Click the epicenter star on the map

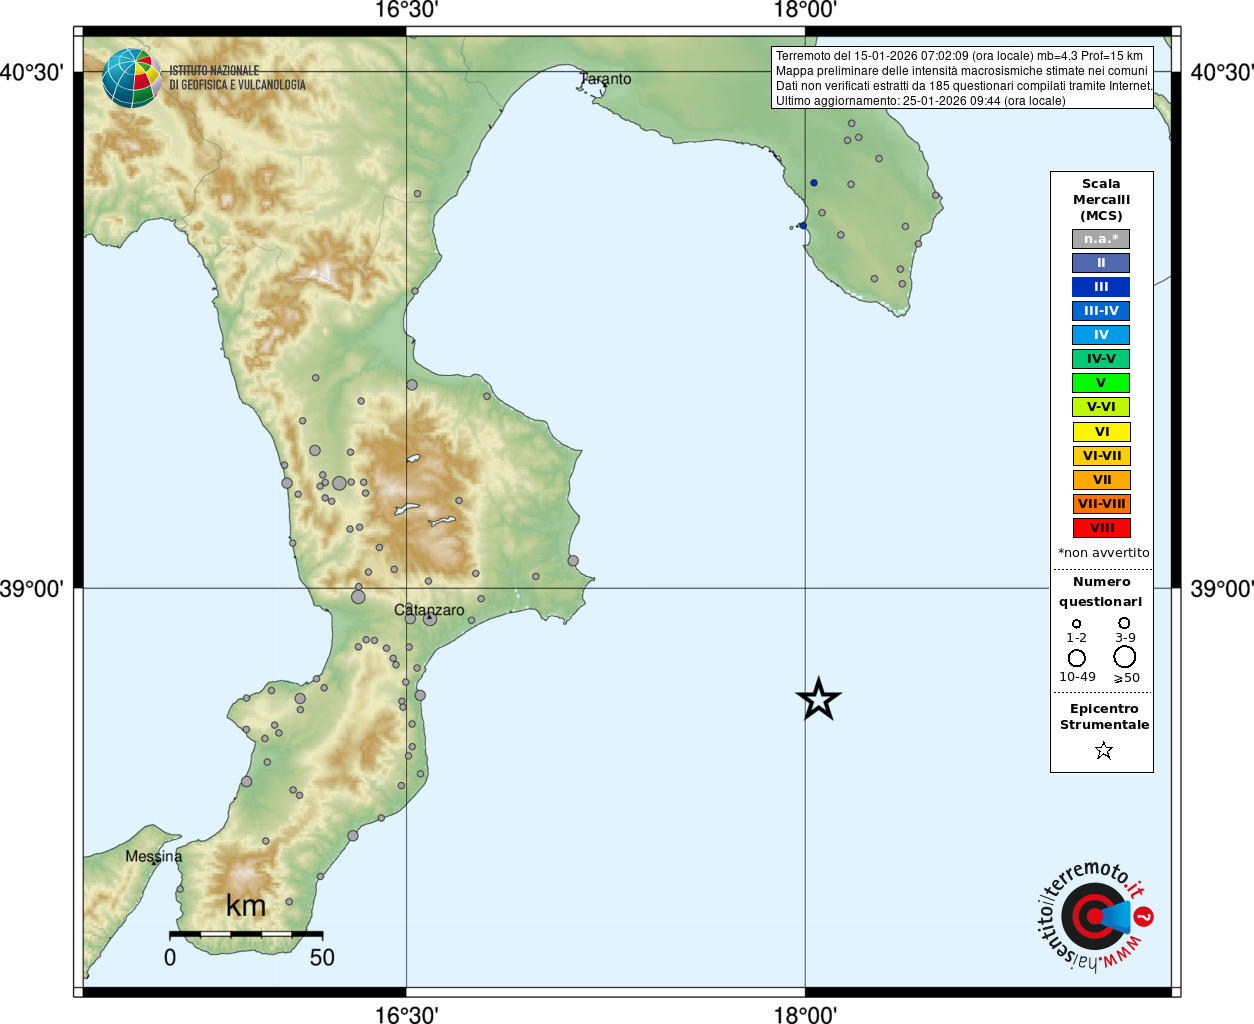pos(818,699)
